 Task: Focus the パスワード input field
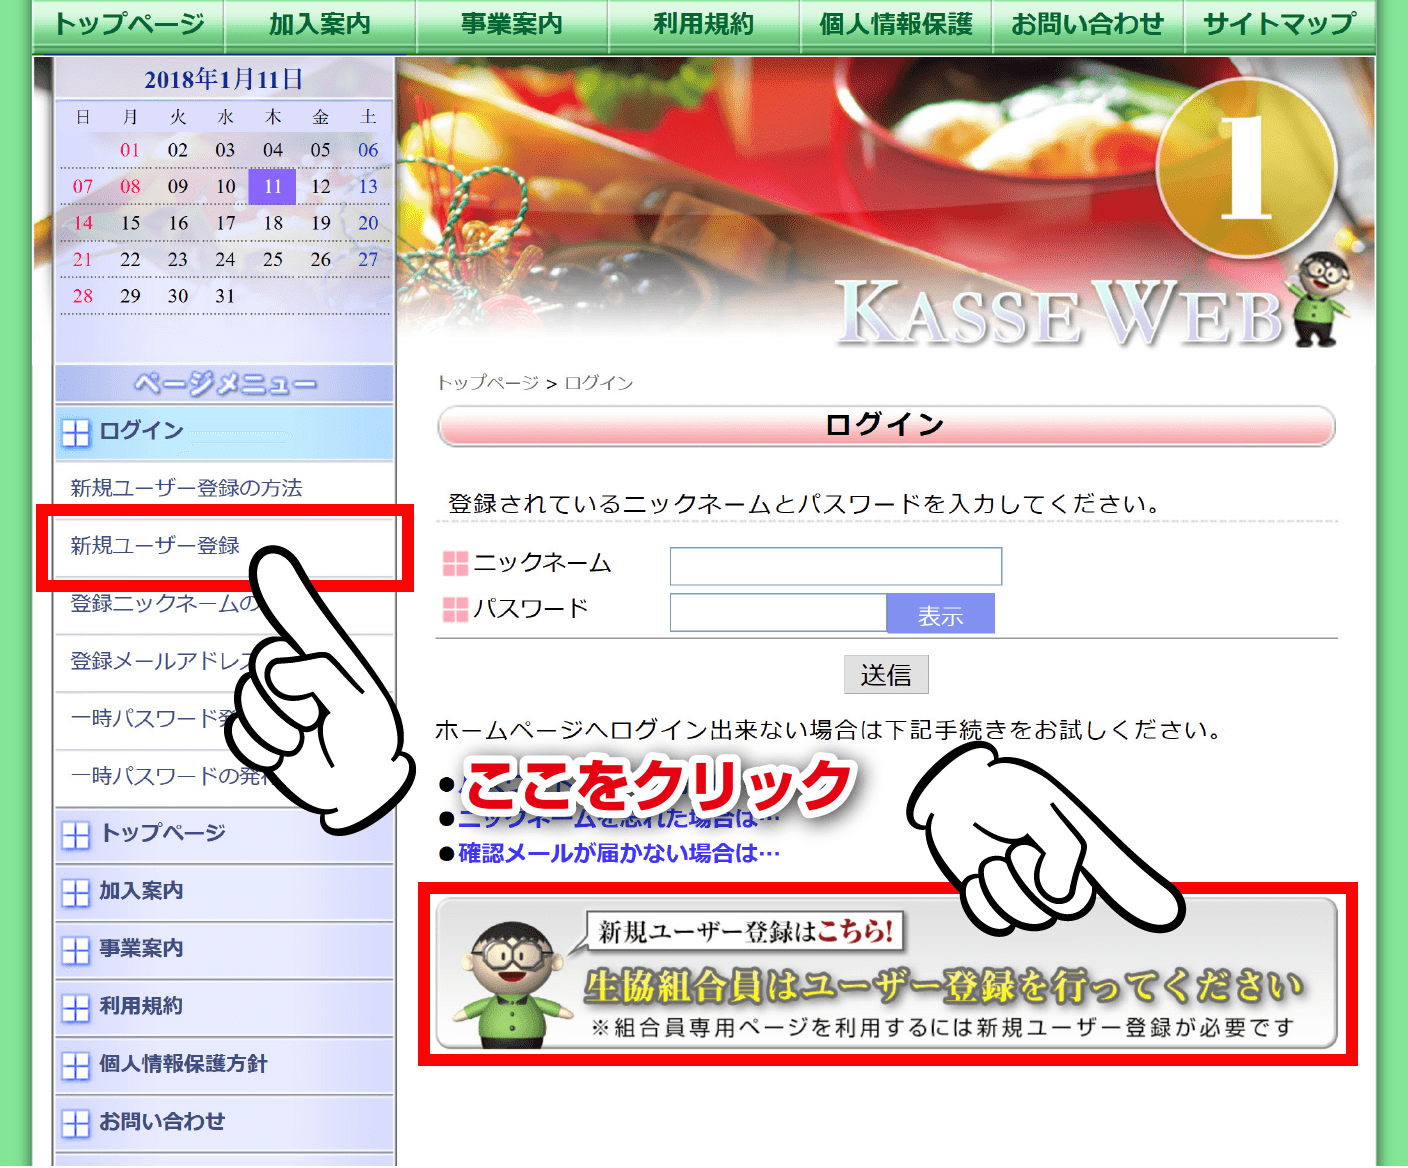778,613
